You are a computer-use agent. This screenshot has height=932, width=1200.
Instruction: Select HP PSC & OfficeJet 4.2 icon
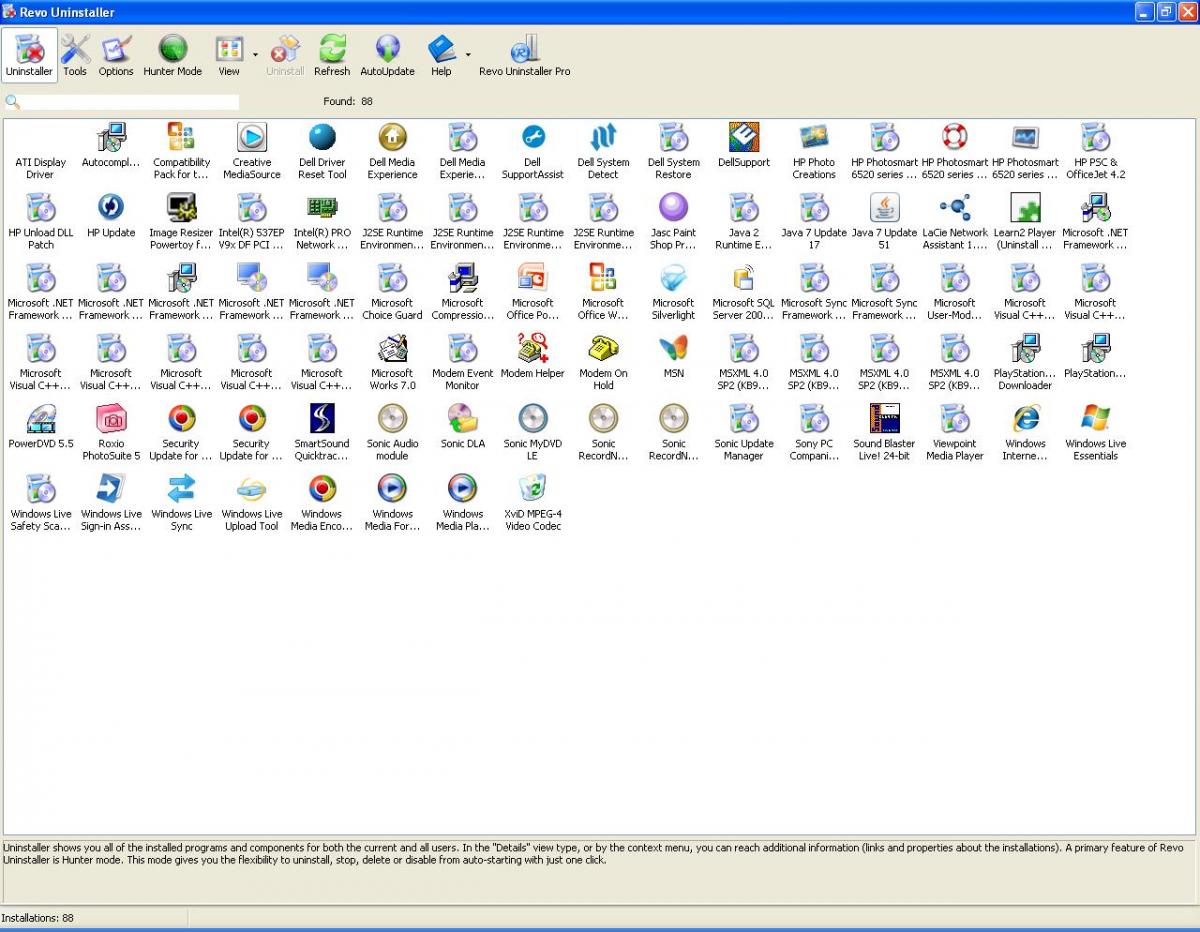click(x=1096, y=137)
